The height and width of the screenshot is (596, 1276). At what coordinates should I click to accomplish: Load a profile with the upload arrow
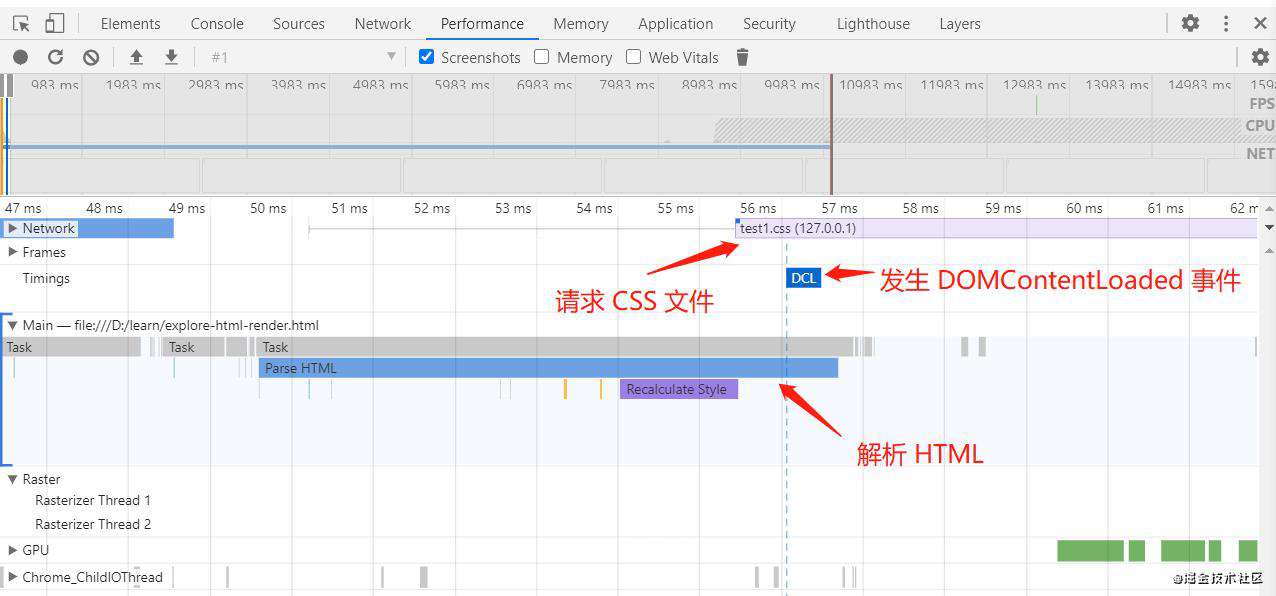click(136, 57)
